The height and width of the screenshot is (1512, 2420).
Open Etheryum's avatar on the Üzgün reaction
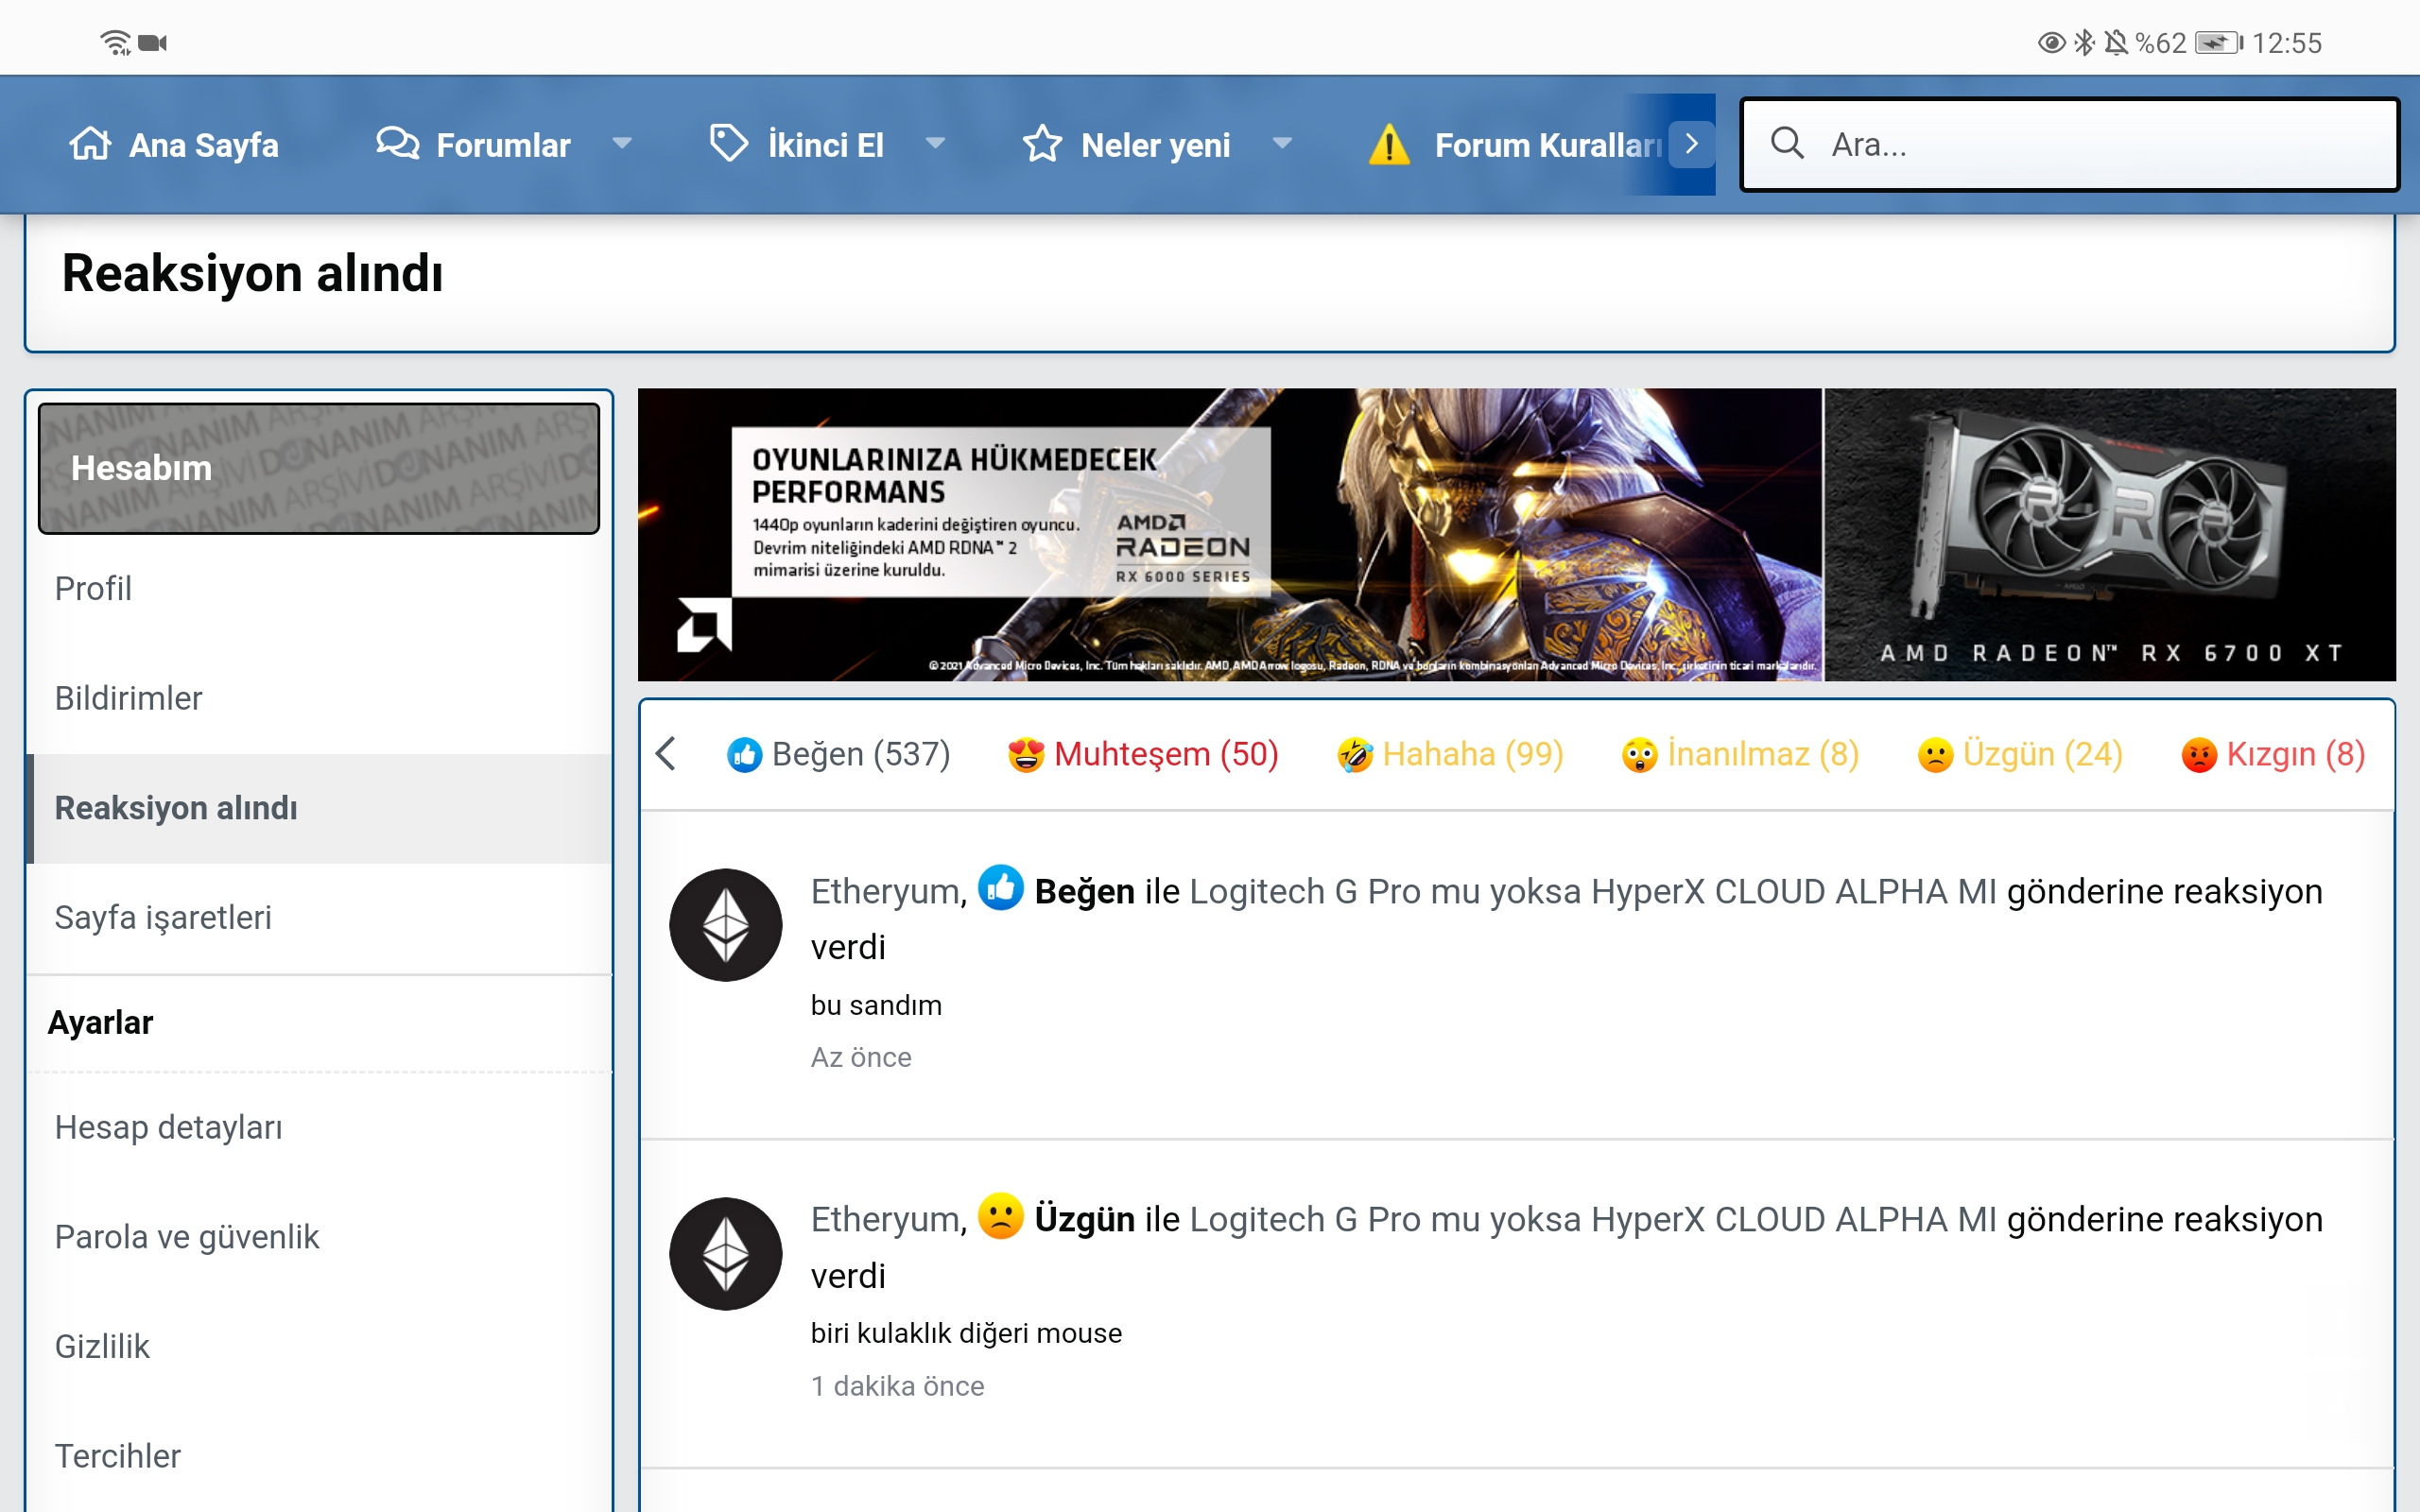tap(725, 1253)
